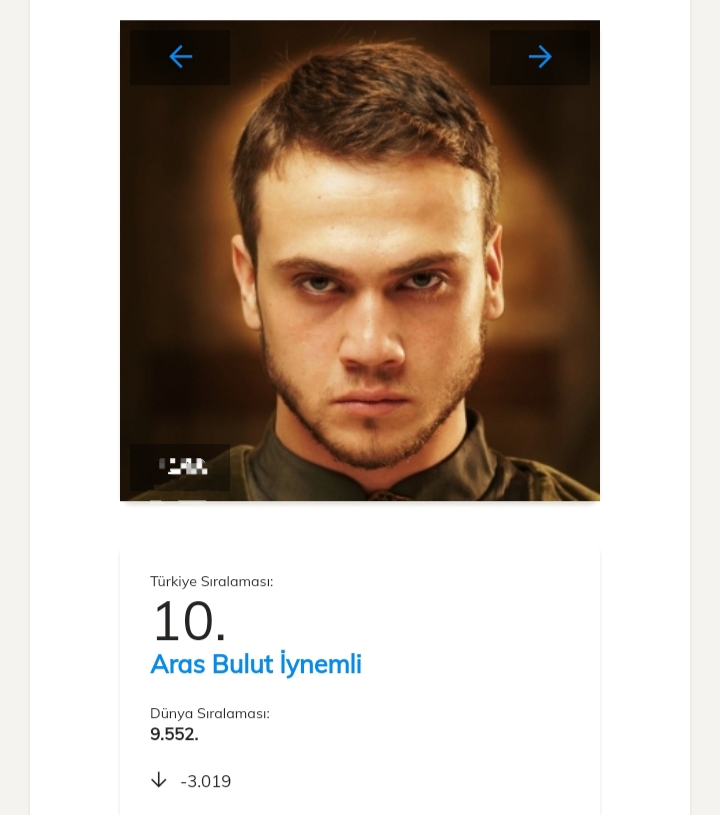Open the Aras Bulut İynemli profile link
Screen dimensions: 720x815
255,664
